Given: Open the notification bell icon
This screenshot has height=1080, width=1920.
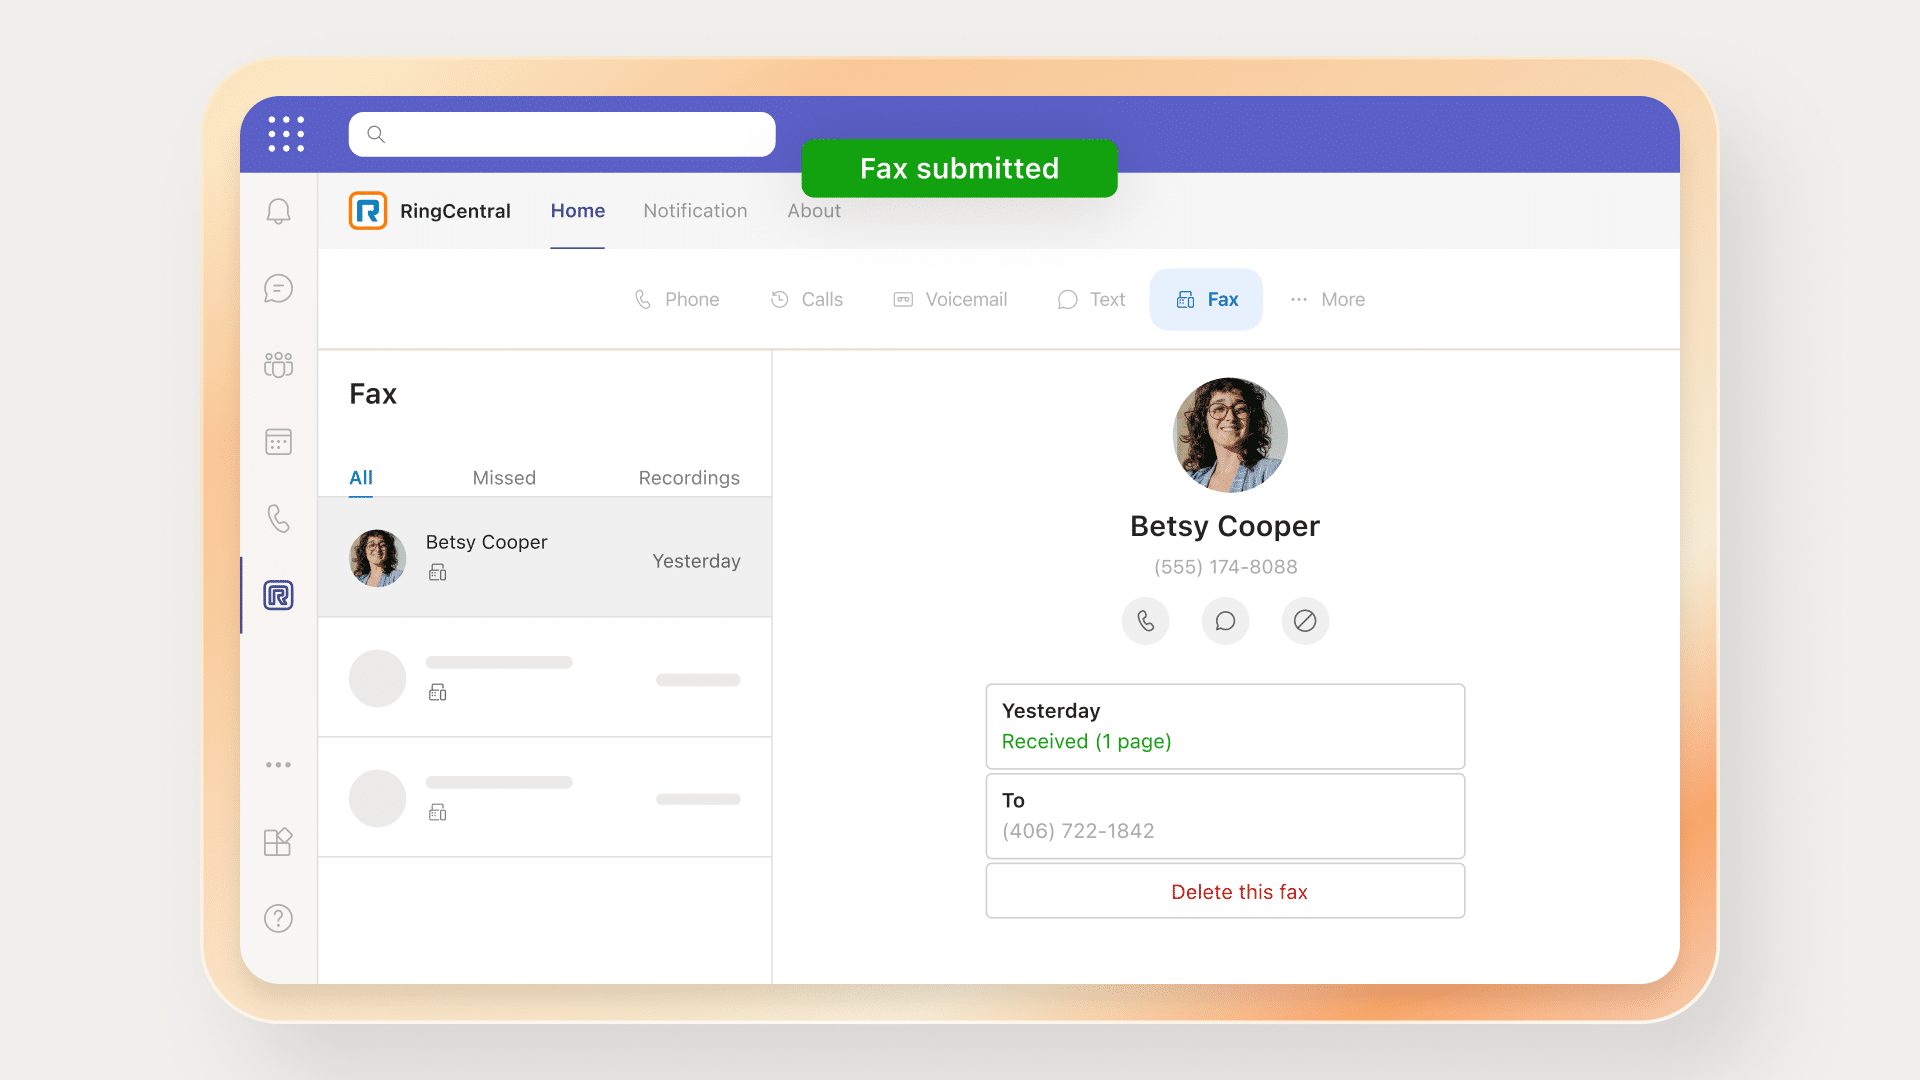Looking at the screenshot, I should (278, 211).
